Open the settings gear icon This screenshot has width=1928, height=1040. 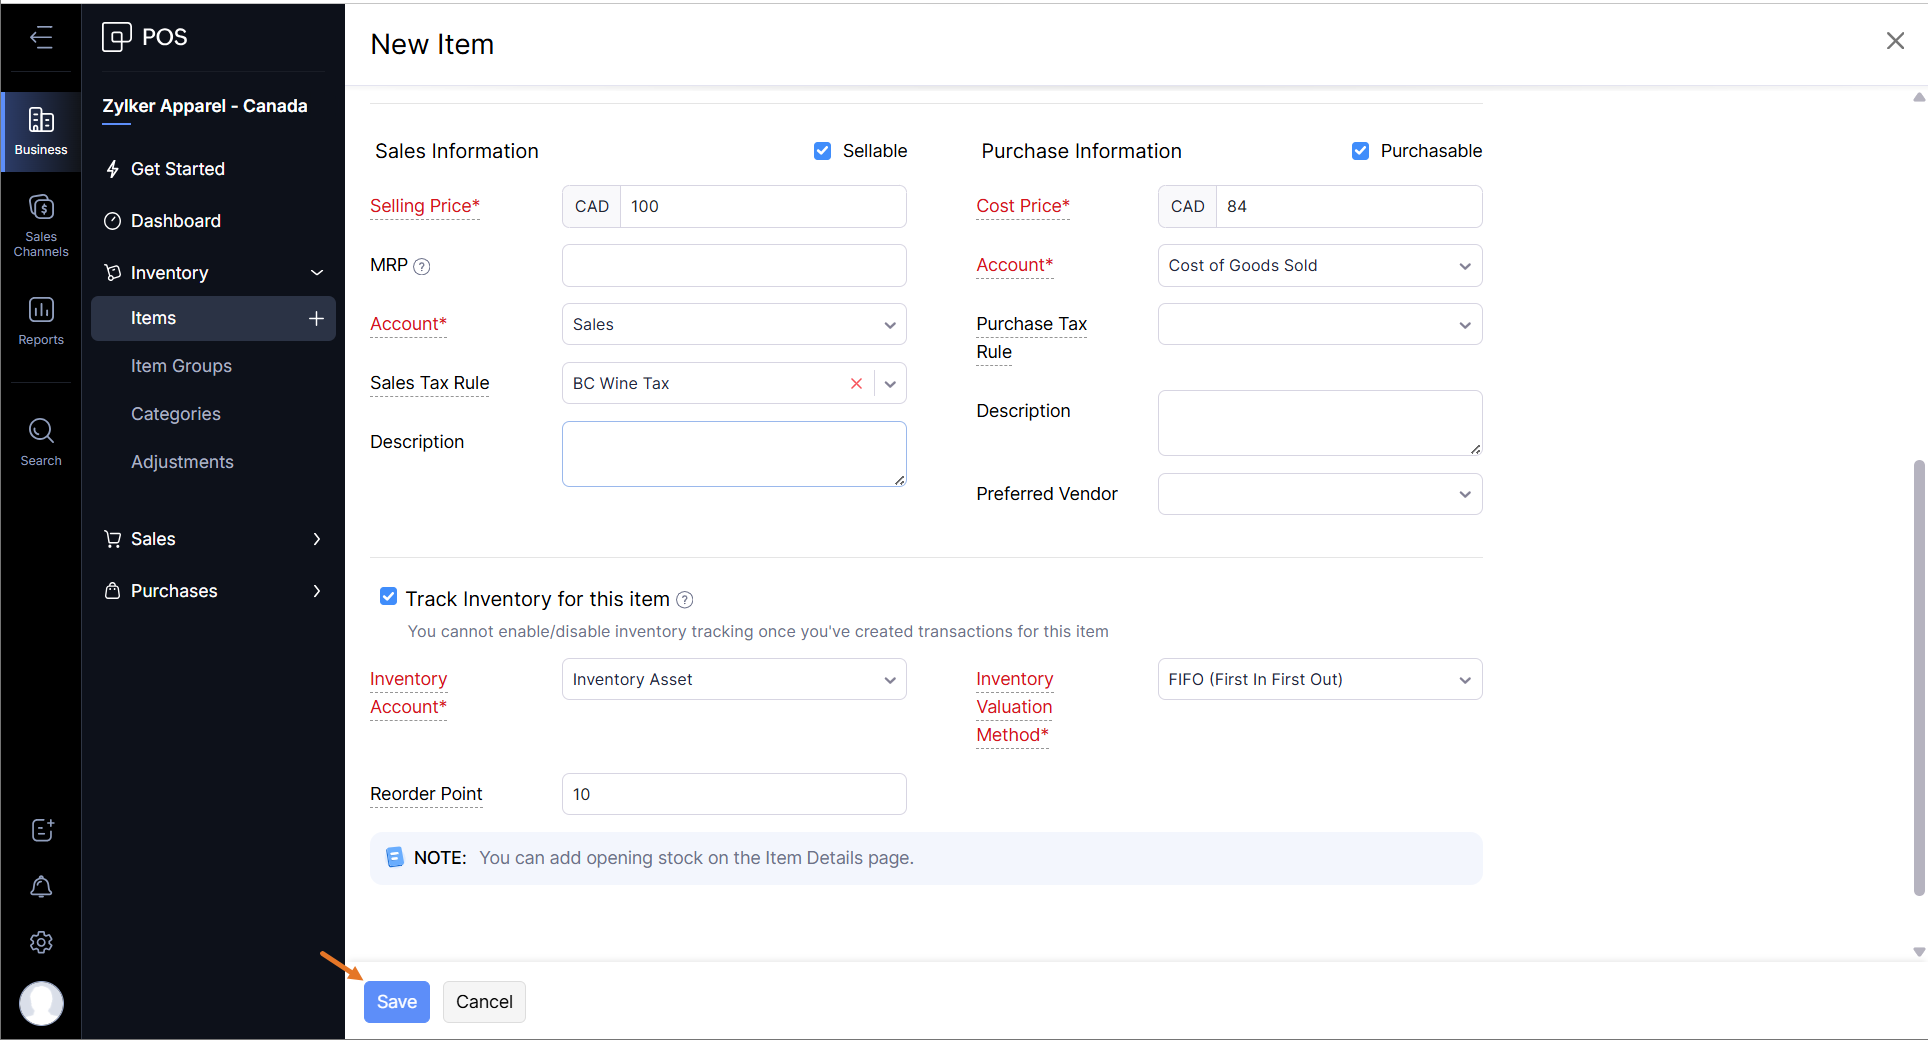click(x=41, y=942)
